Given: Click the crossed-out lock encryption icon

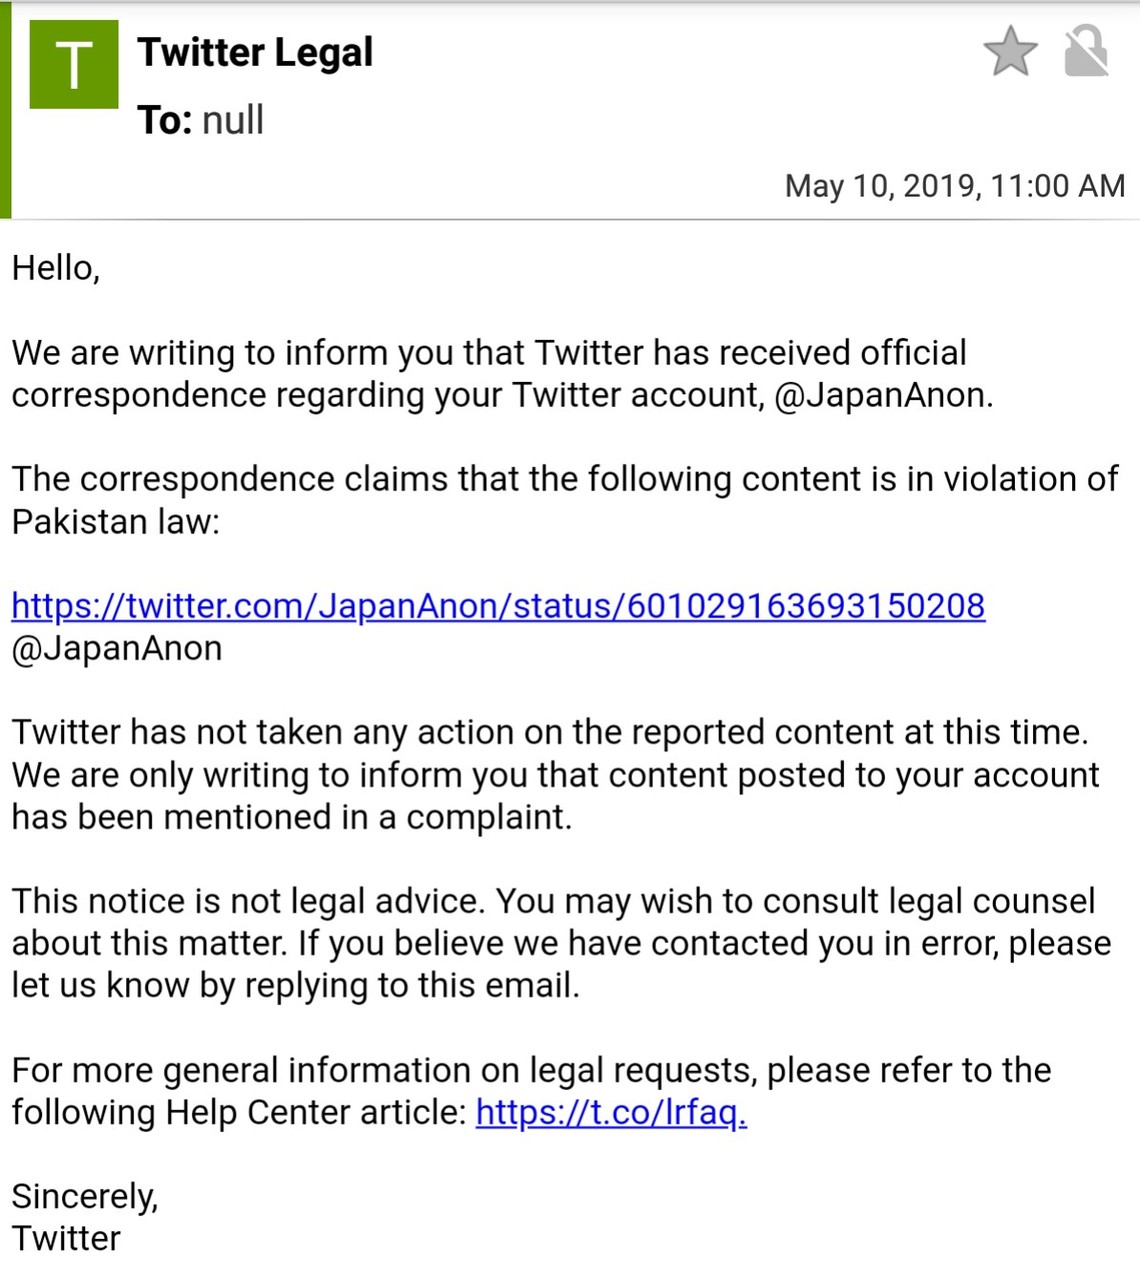Looking at the screenshot, I should pyautogui.click(x=1086, y=52).
